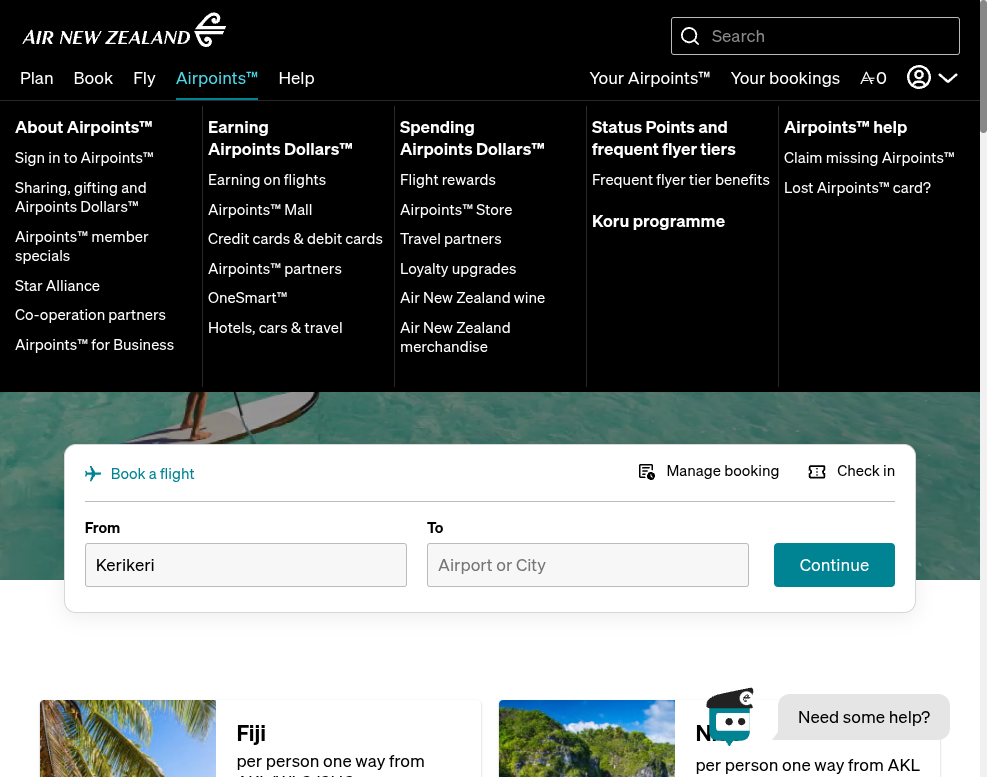Screen dimensions: 987x777
Task: Select Sign in to Airpoints
Action: (x=84, y=157)
